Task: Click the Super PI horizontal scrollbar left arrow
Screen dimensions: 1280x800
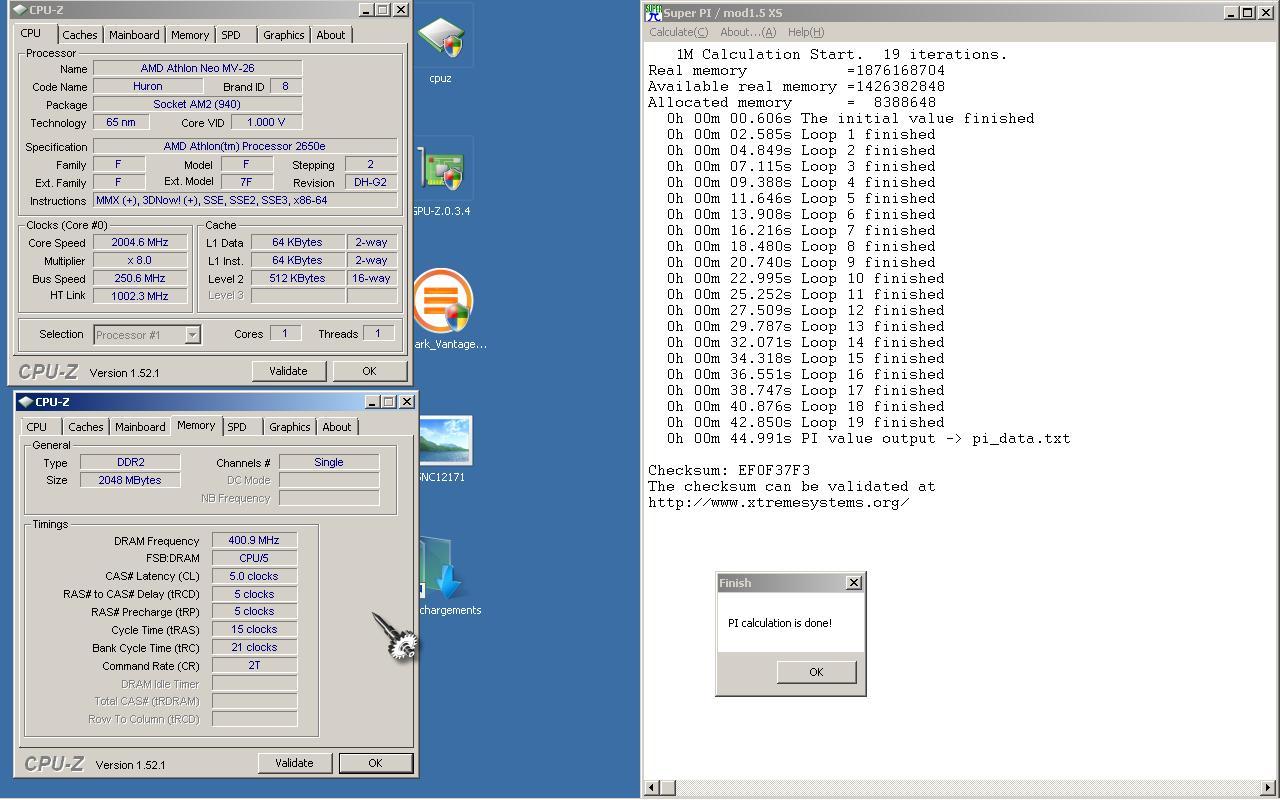Action: point(651,788)
